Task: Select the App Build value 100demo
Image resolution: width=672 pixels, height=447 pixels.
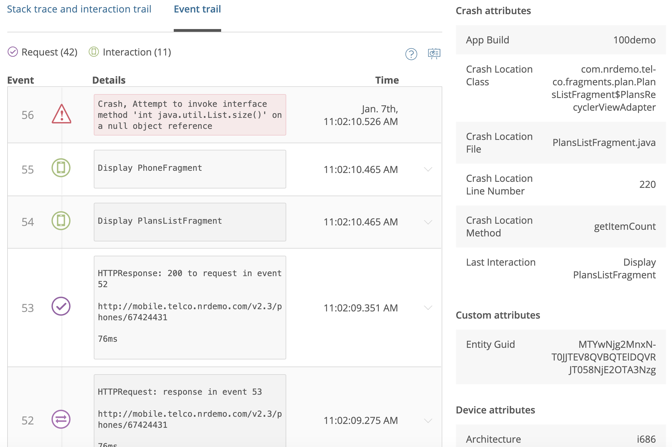Action: [x=634, y=40]
